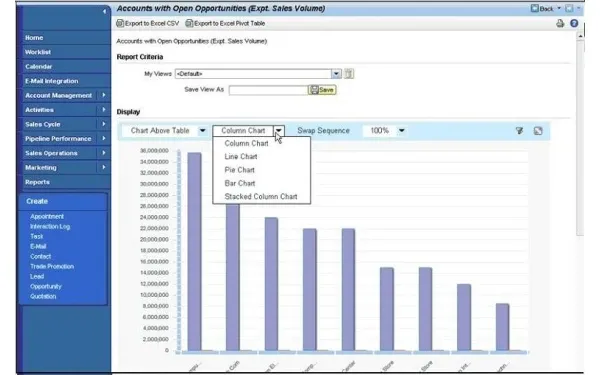
Task: Open Calendar in sidebar
Action: (x=38, y=67)
